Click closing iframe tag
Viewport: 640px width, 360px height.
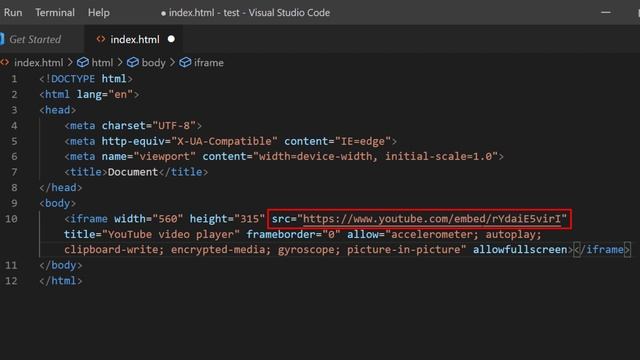click(602, 249)
